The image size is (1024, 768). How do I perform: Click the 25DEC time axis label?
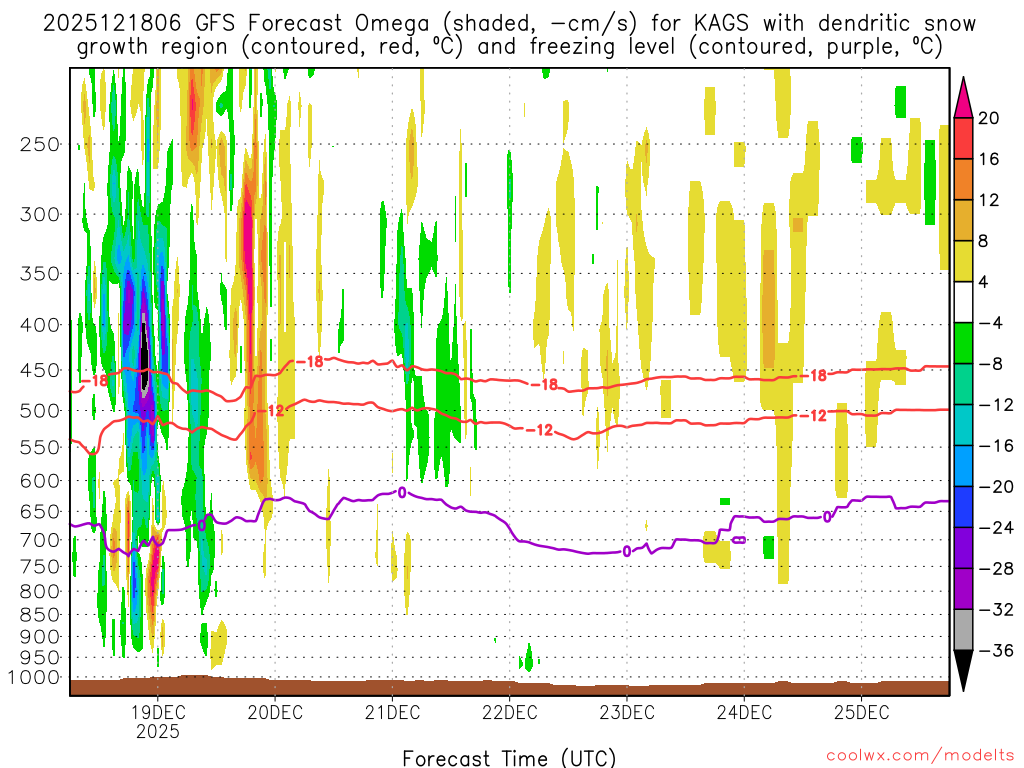pyautogui.click(x=861, y=713)
